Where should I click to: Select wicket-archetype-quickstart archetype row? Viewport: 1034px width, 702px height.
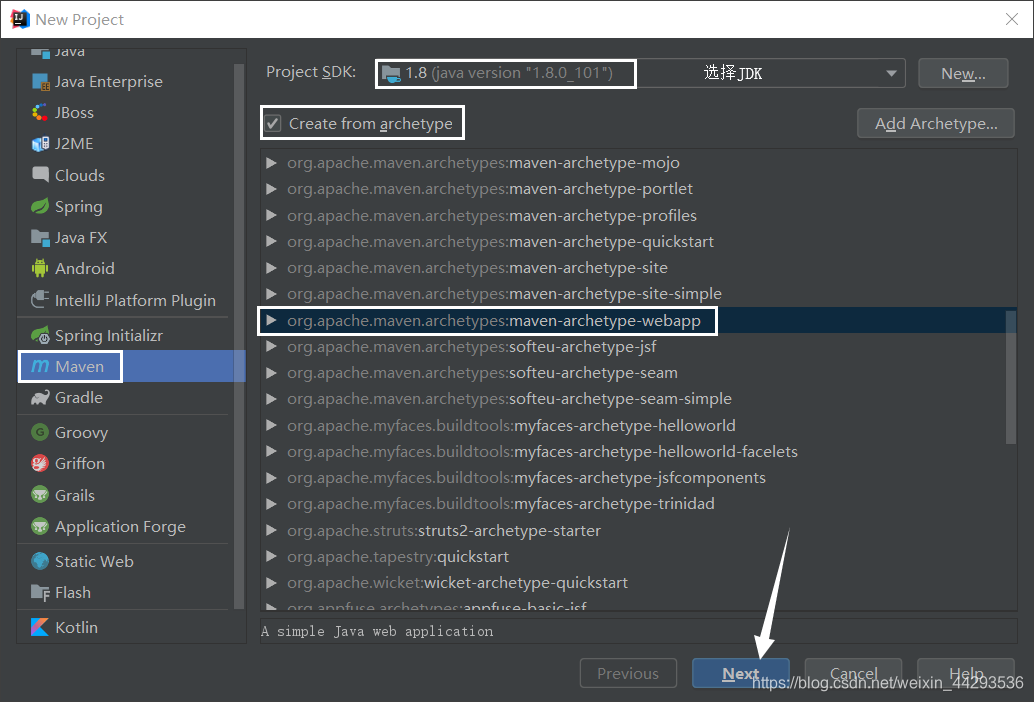[638, 583]
